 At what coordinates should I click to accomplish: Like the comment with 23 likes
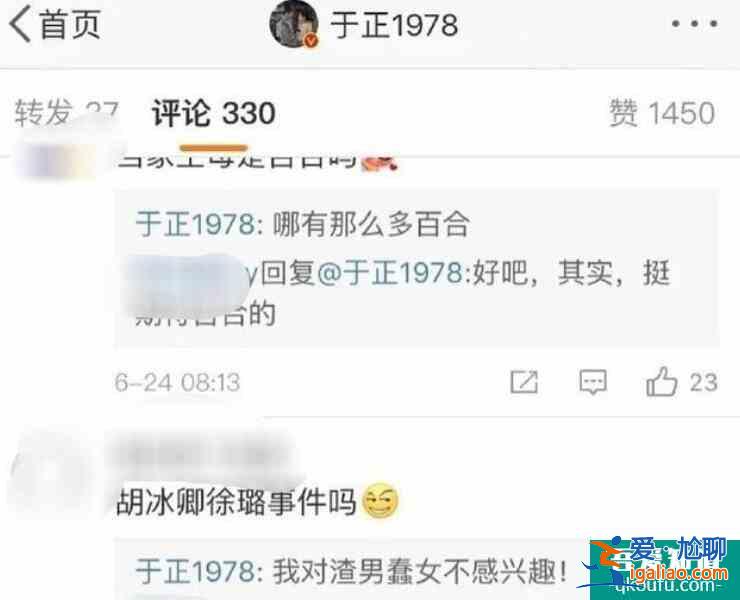(x=662, y=381)
